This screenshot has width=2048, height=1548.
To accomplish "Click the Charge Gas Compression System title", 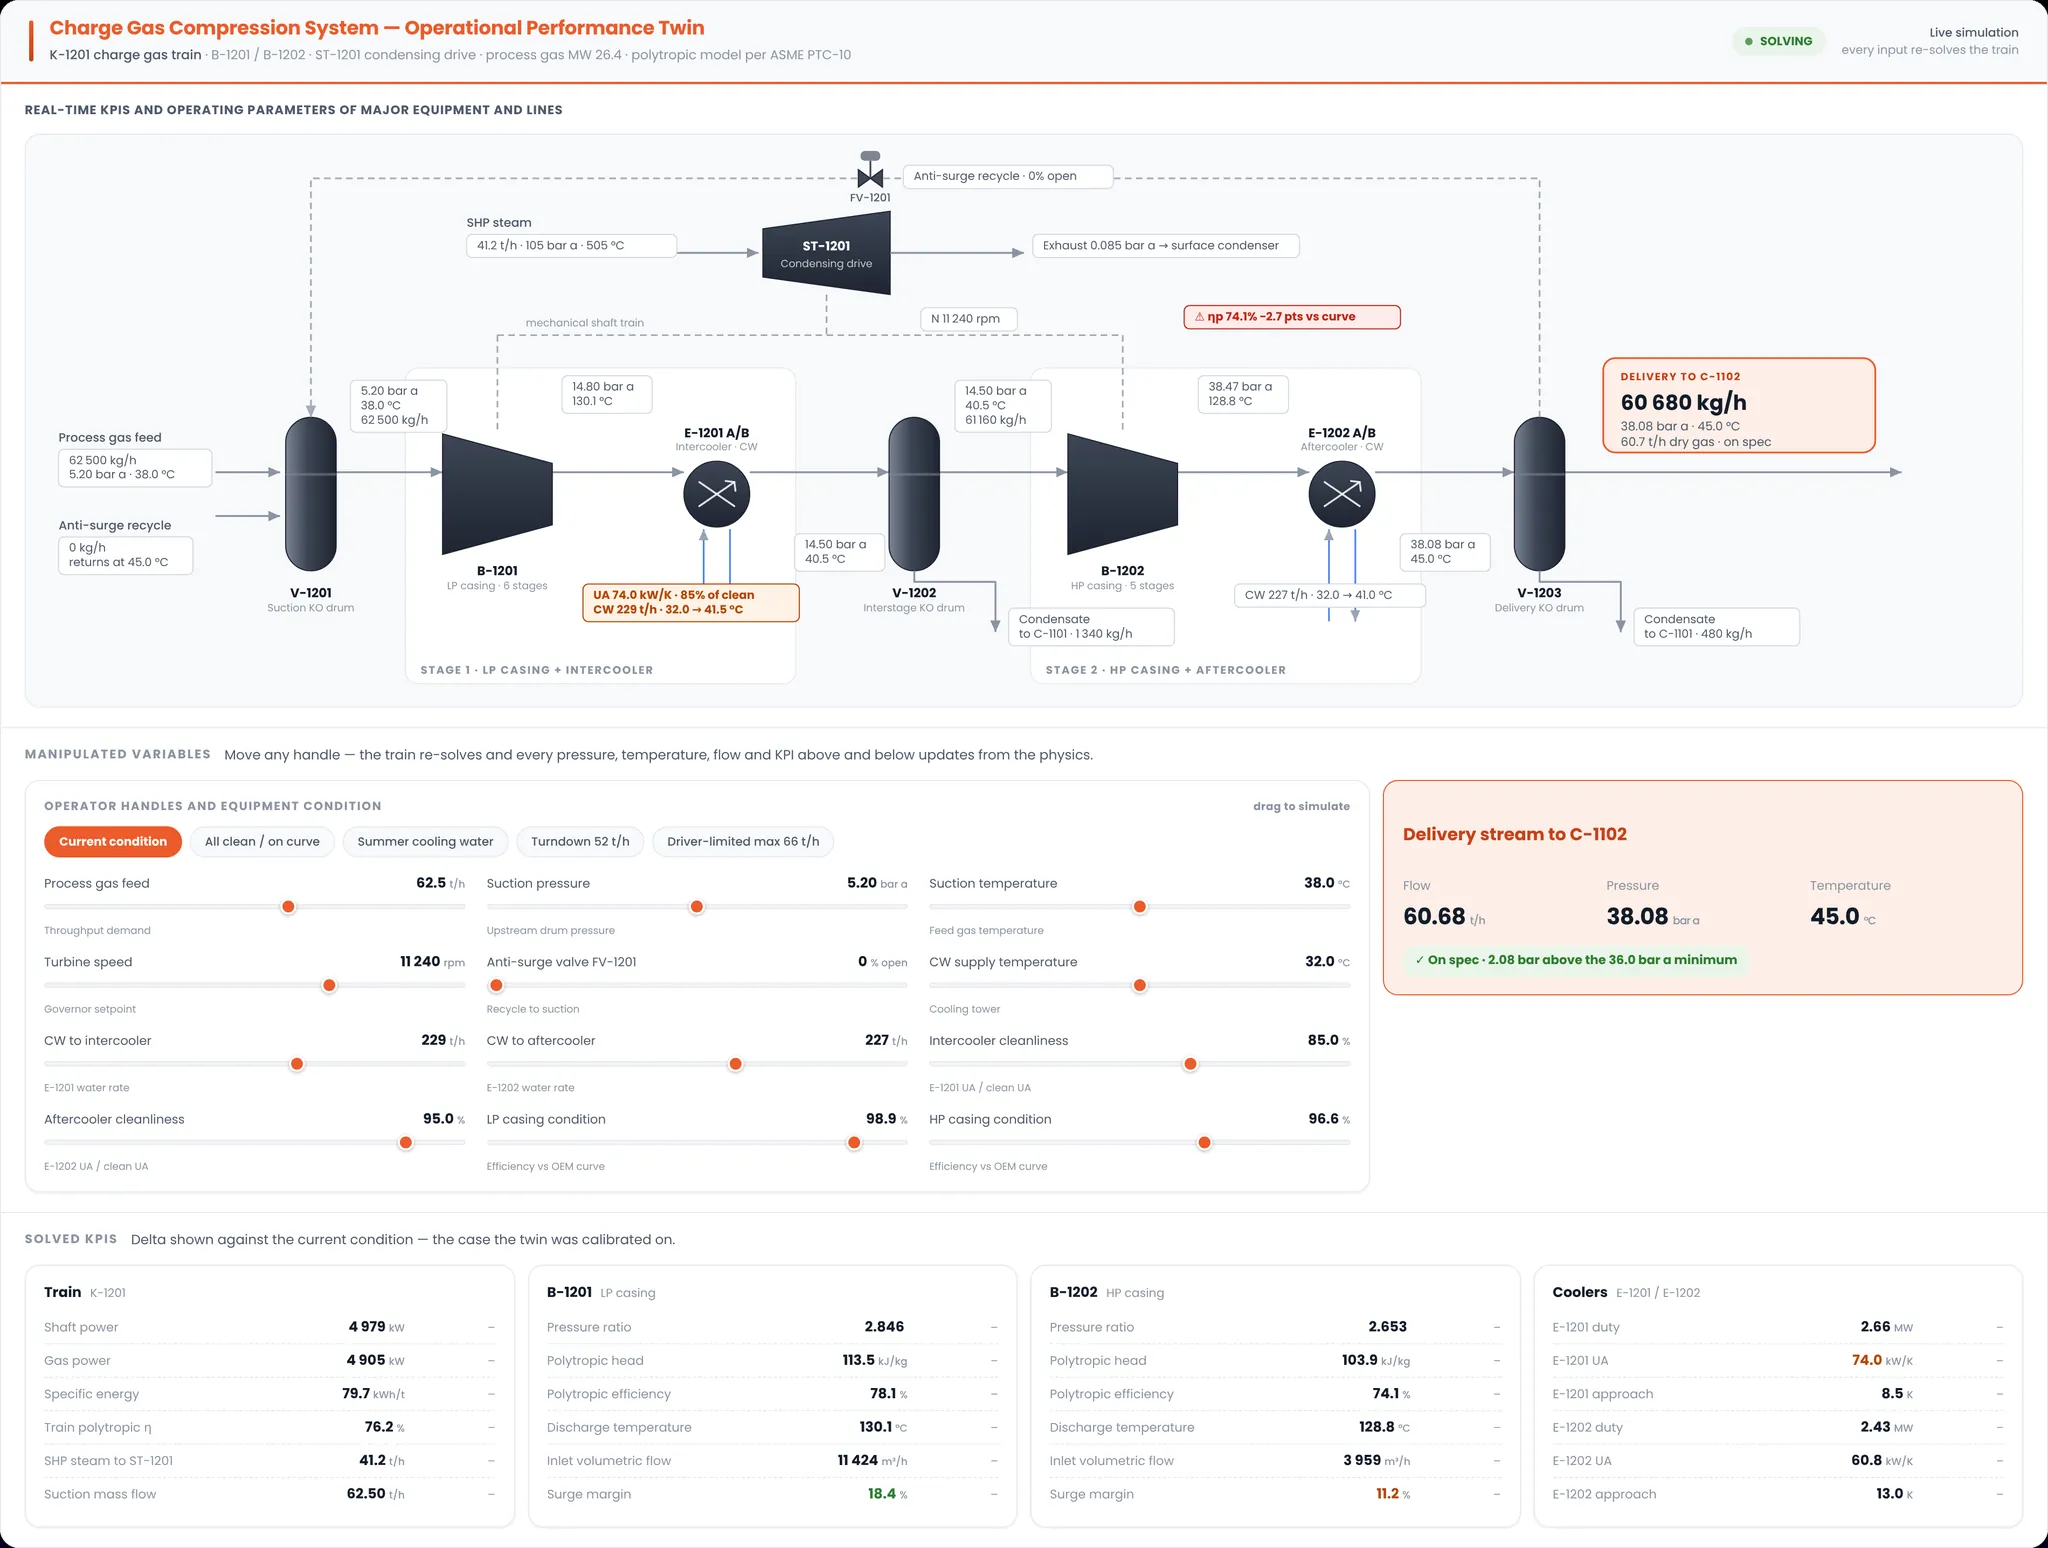I will [x=377, y=28].
